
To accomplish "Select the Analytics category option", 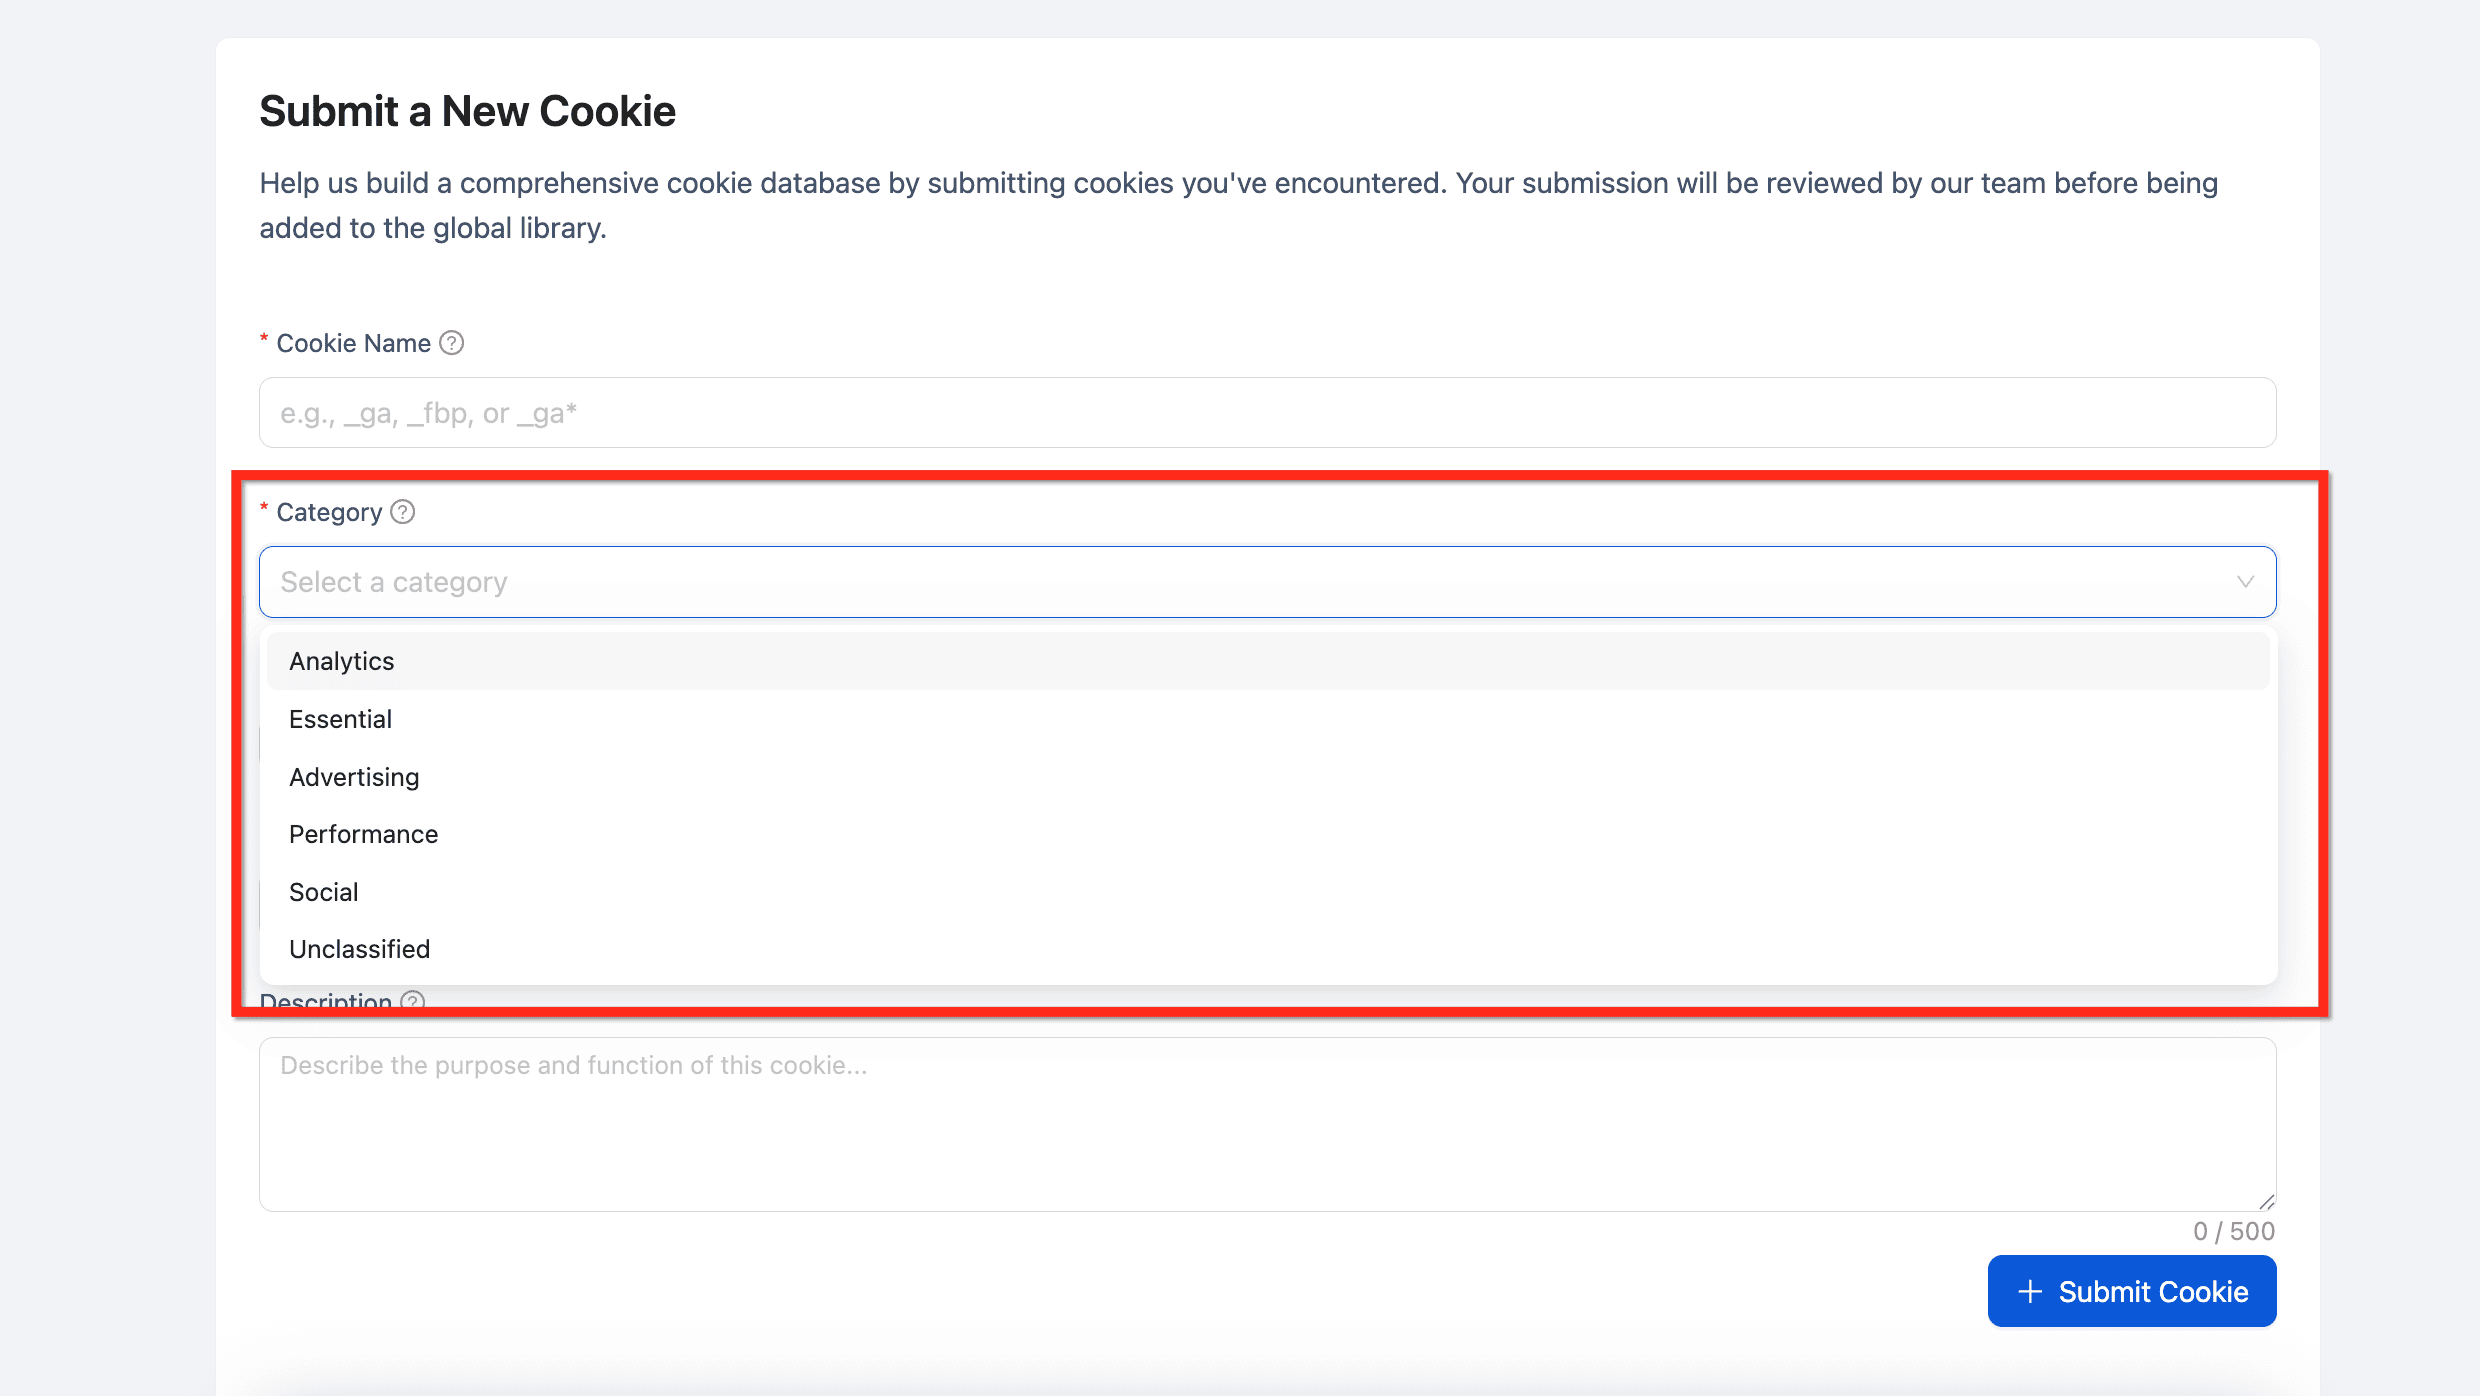I will tap(341, 661).
